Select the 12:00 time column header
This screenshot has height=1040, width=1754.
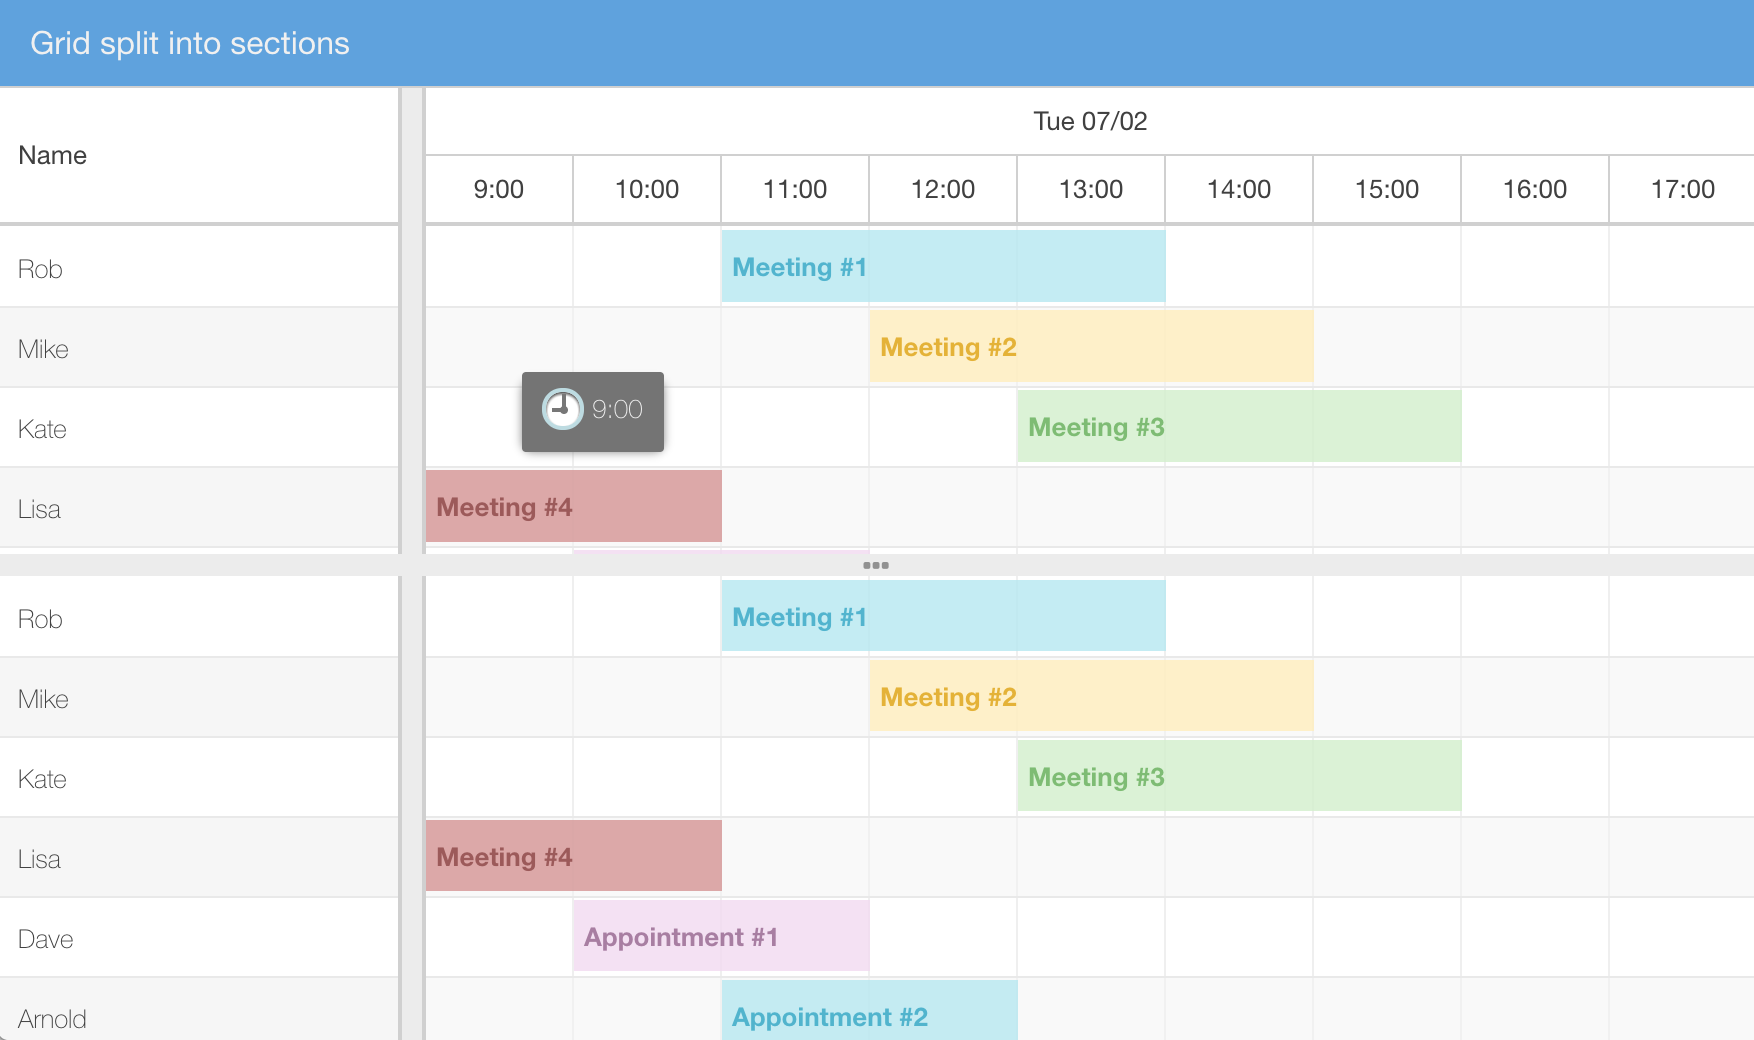(941, 189)
